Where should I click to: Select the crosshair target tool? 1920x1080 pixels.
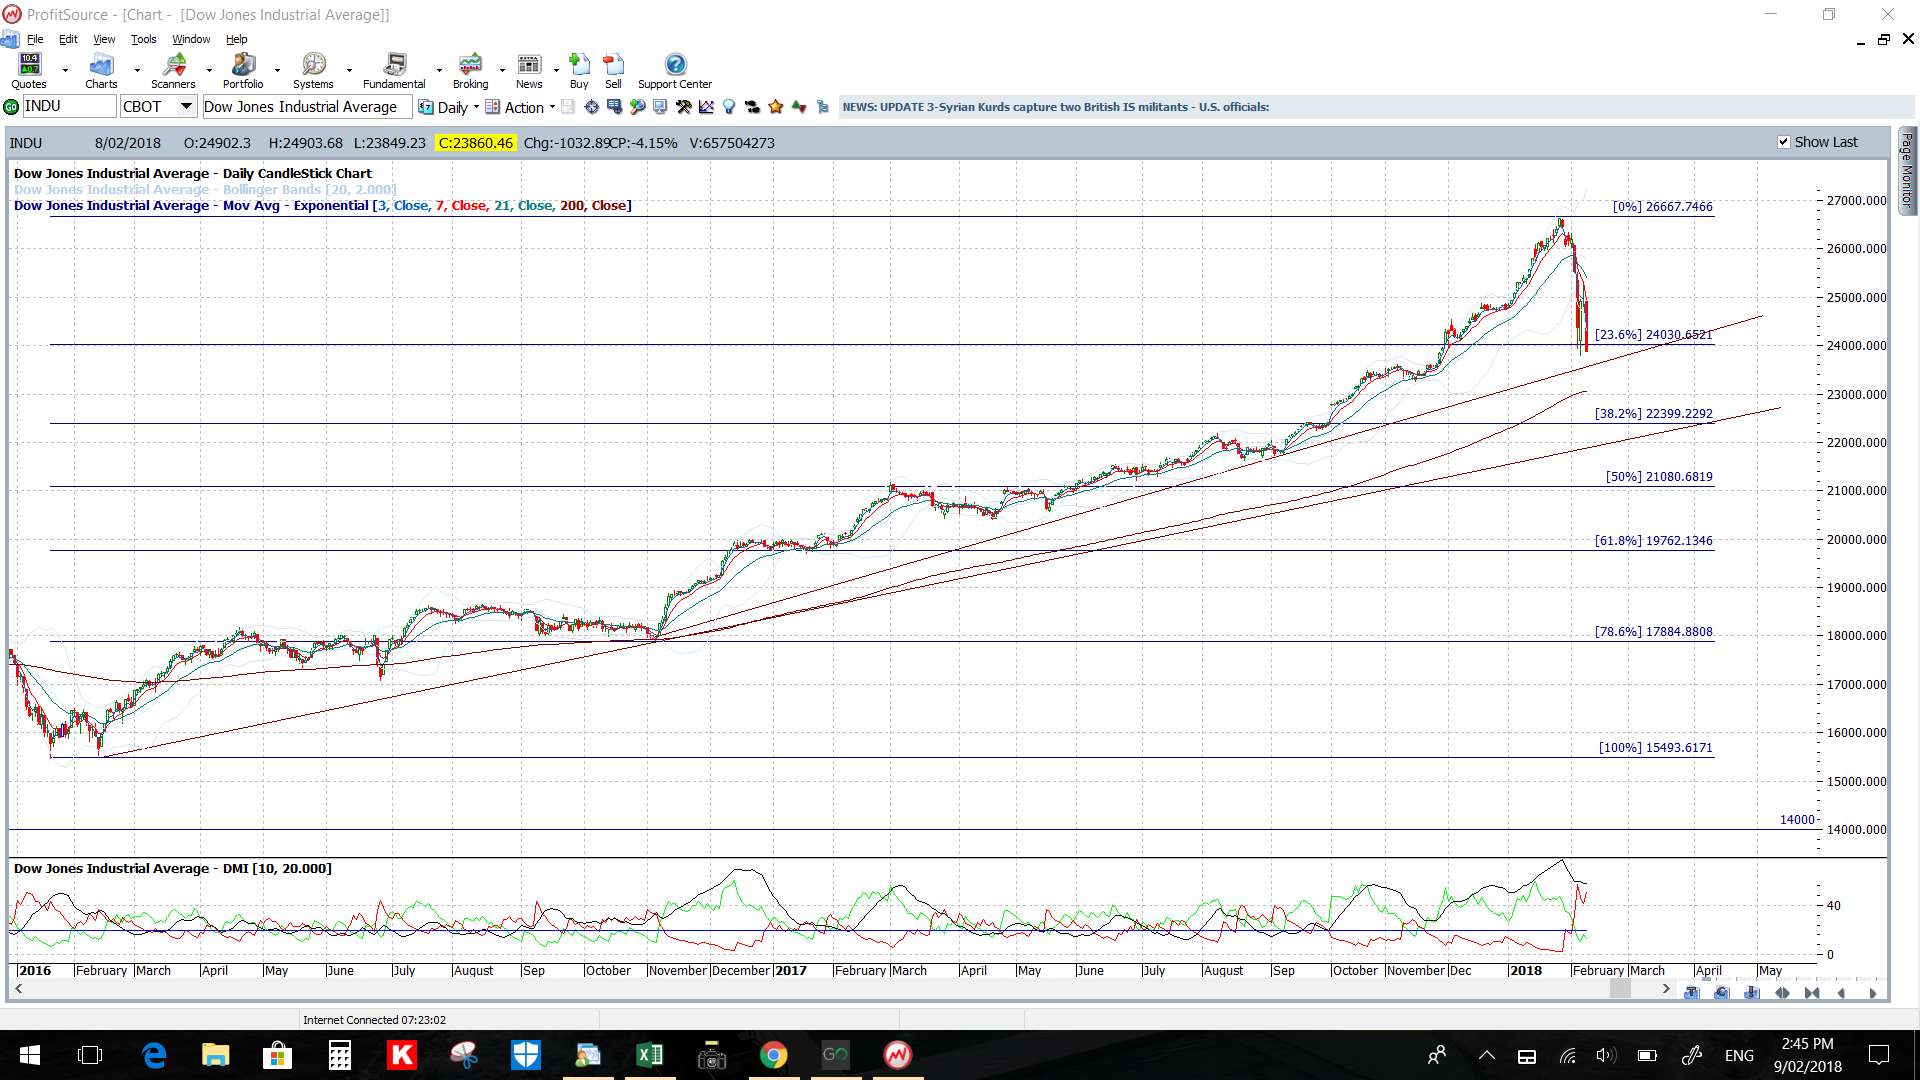(591, 107)
